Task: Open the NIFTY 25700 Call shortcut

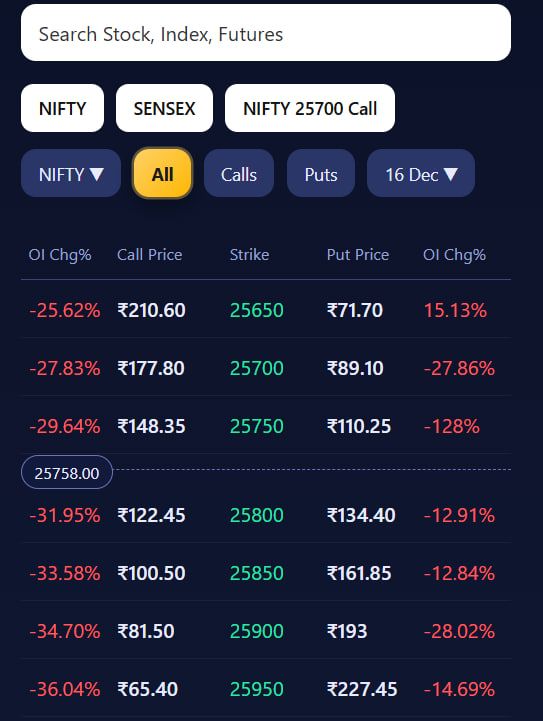Action: click(310, 109)
